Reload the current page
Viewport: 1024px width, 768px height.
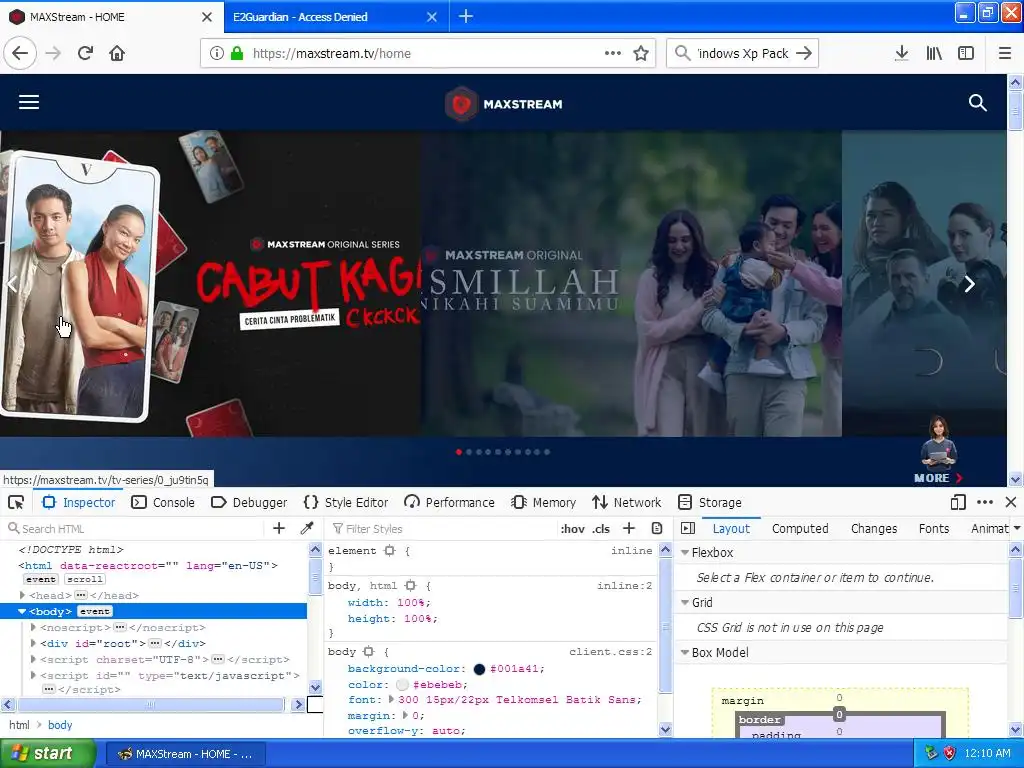point(86,53)
